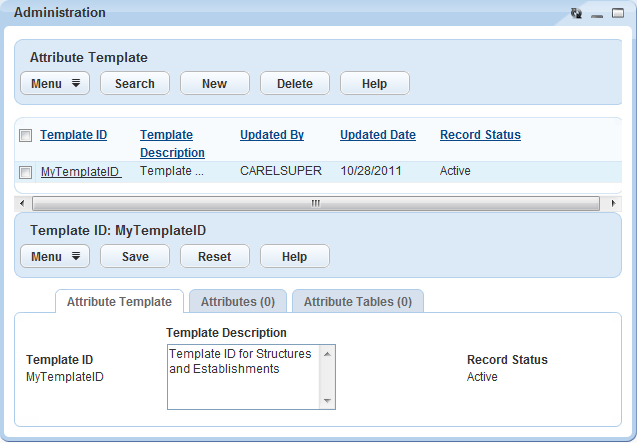Sort by Updated Date column
This screenshot has width=637, height=443.
(375, 135)
